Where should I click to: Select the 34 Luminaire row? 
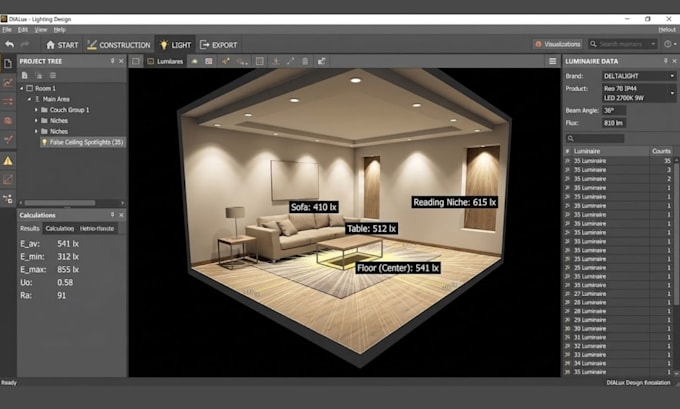pos(618,363)
